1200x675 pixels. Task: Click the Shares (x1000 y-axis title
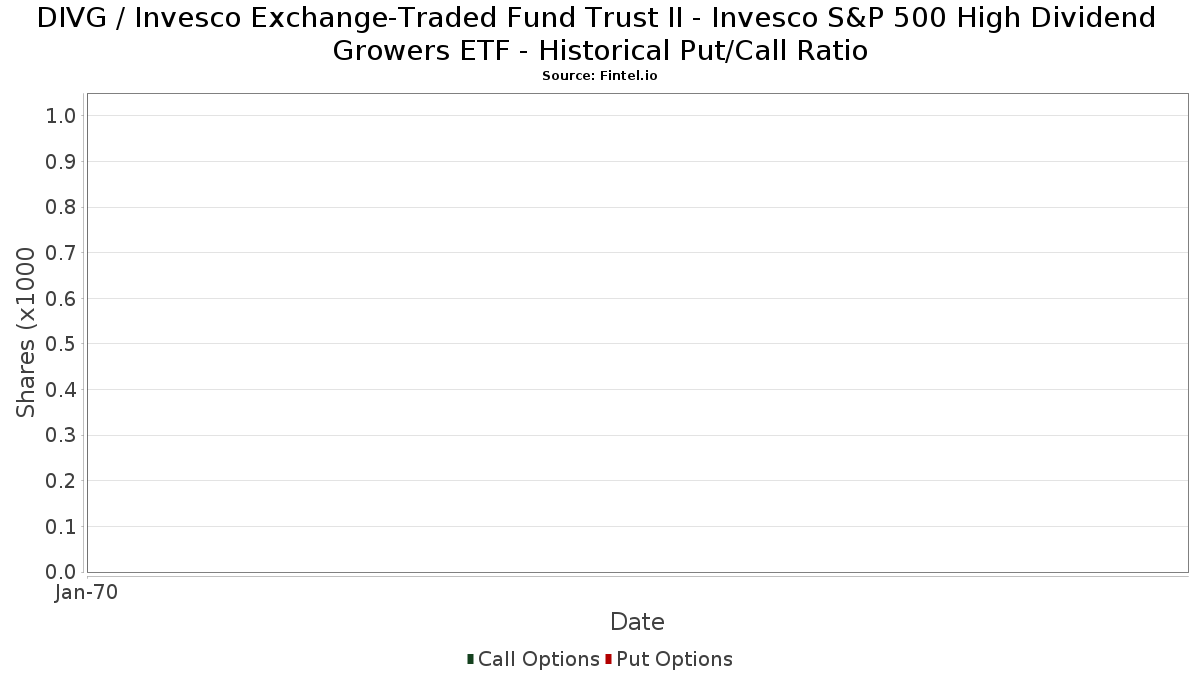coord(26,333)
